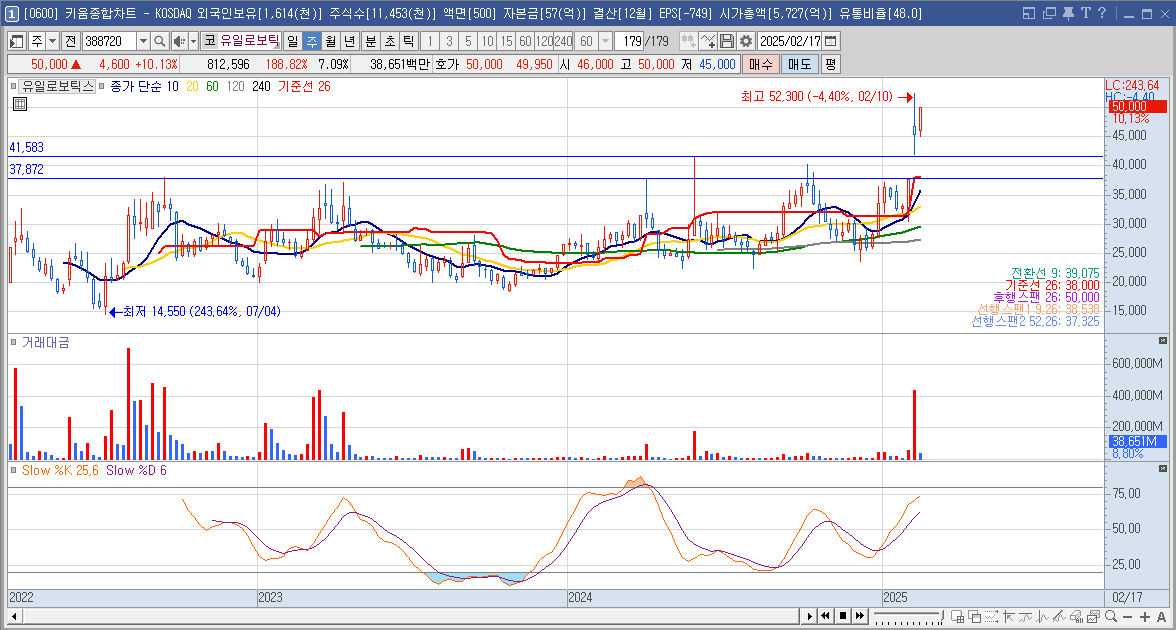Image resolution: width=1176 pixels, height=630 pixels.
Task: Select the 틱 tick period button
Action: pos(408,40)
